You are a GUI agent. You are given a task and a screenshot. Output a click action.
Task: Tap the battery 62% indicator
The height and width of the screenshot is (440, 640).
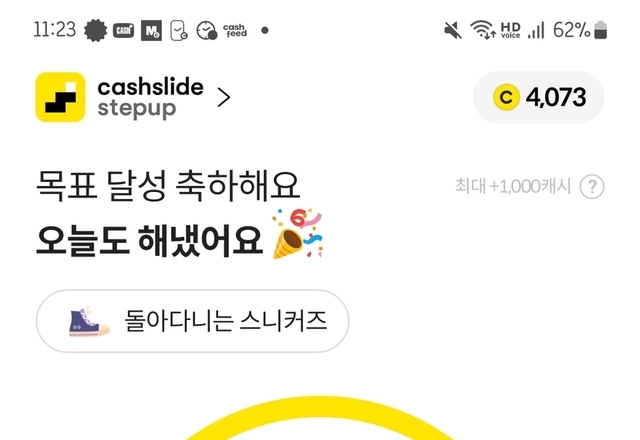pyautogui.click(x=580, y=30)
